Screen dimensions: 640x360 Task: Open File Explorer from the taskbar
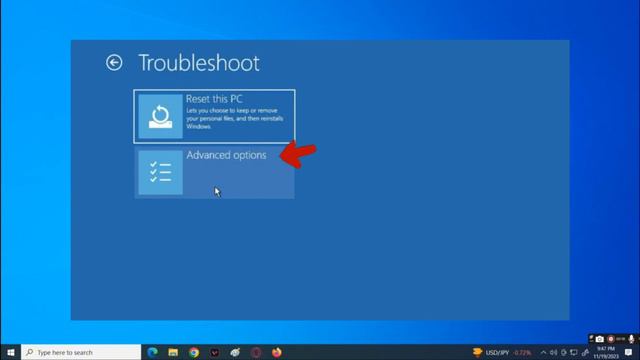click(173, 352)
